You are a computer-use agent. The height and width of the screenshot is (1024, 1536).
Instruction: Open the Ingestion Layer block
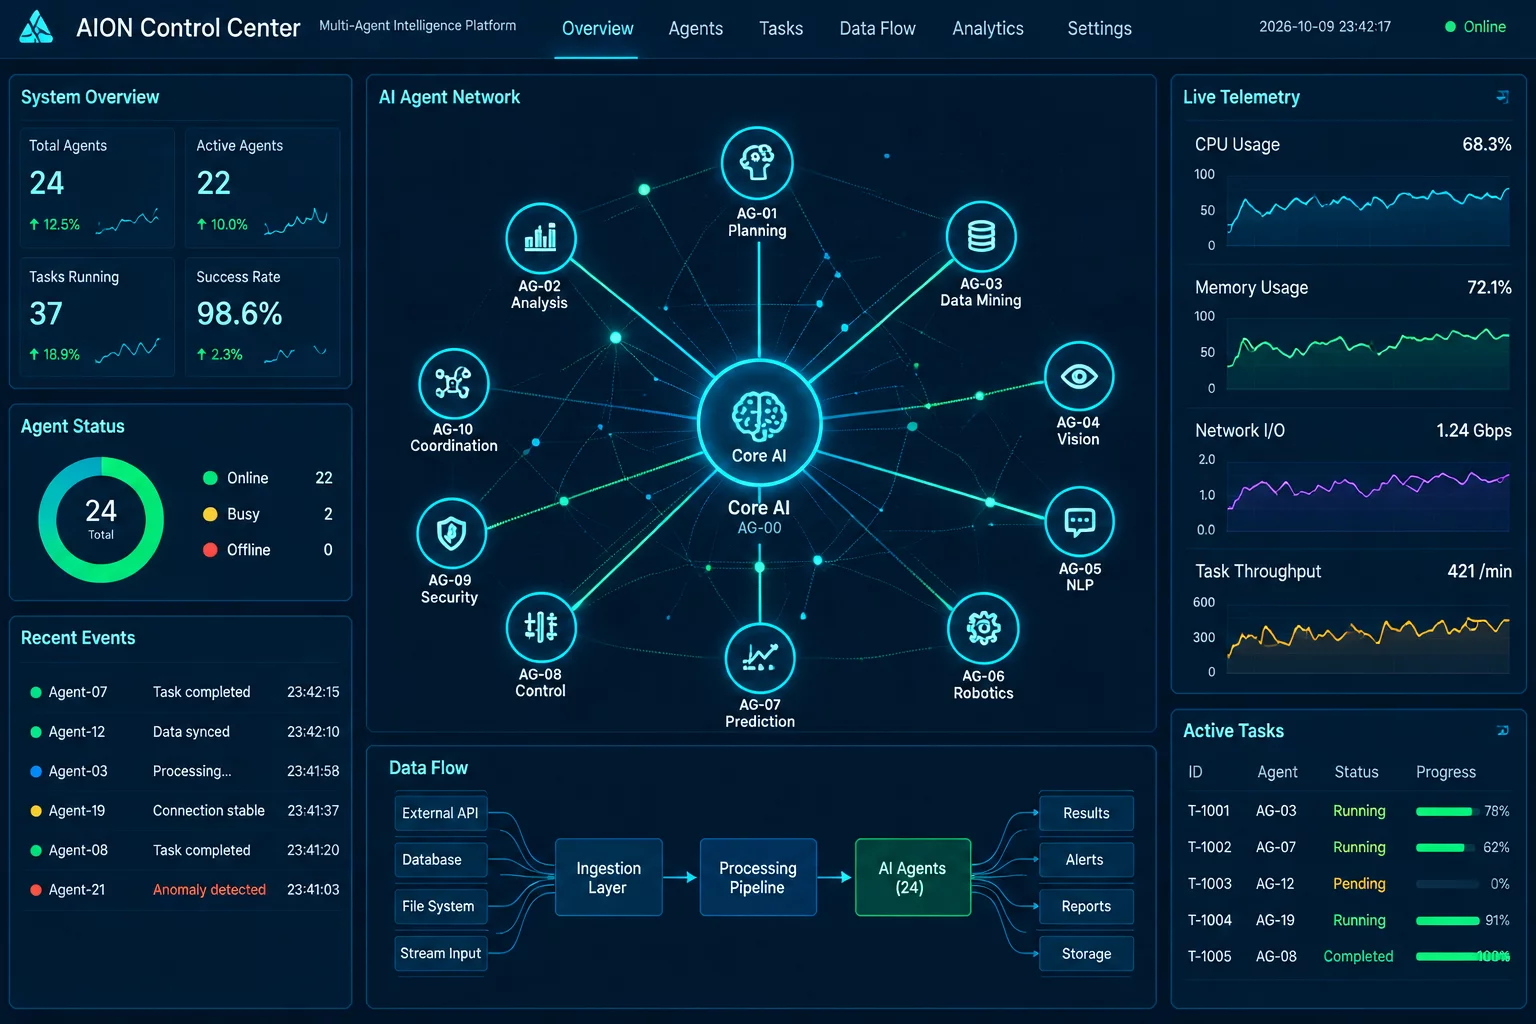pyautogui.click(x=608, y=877)
